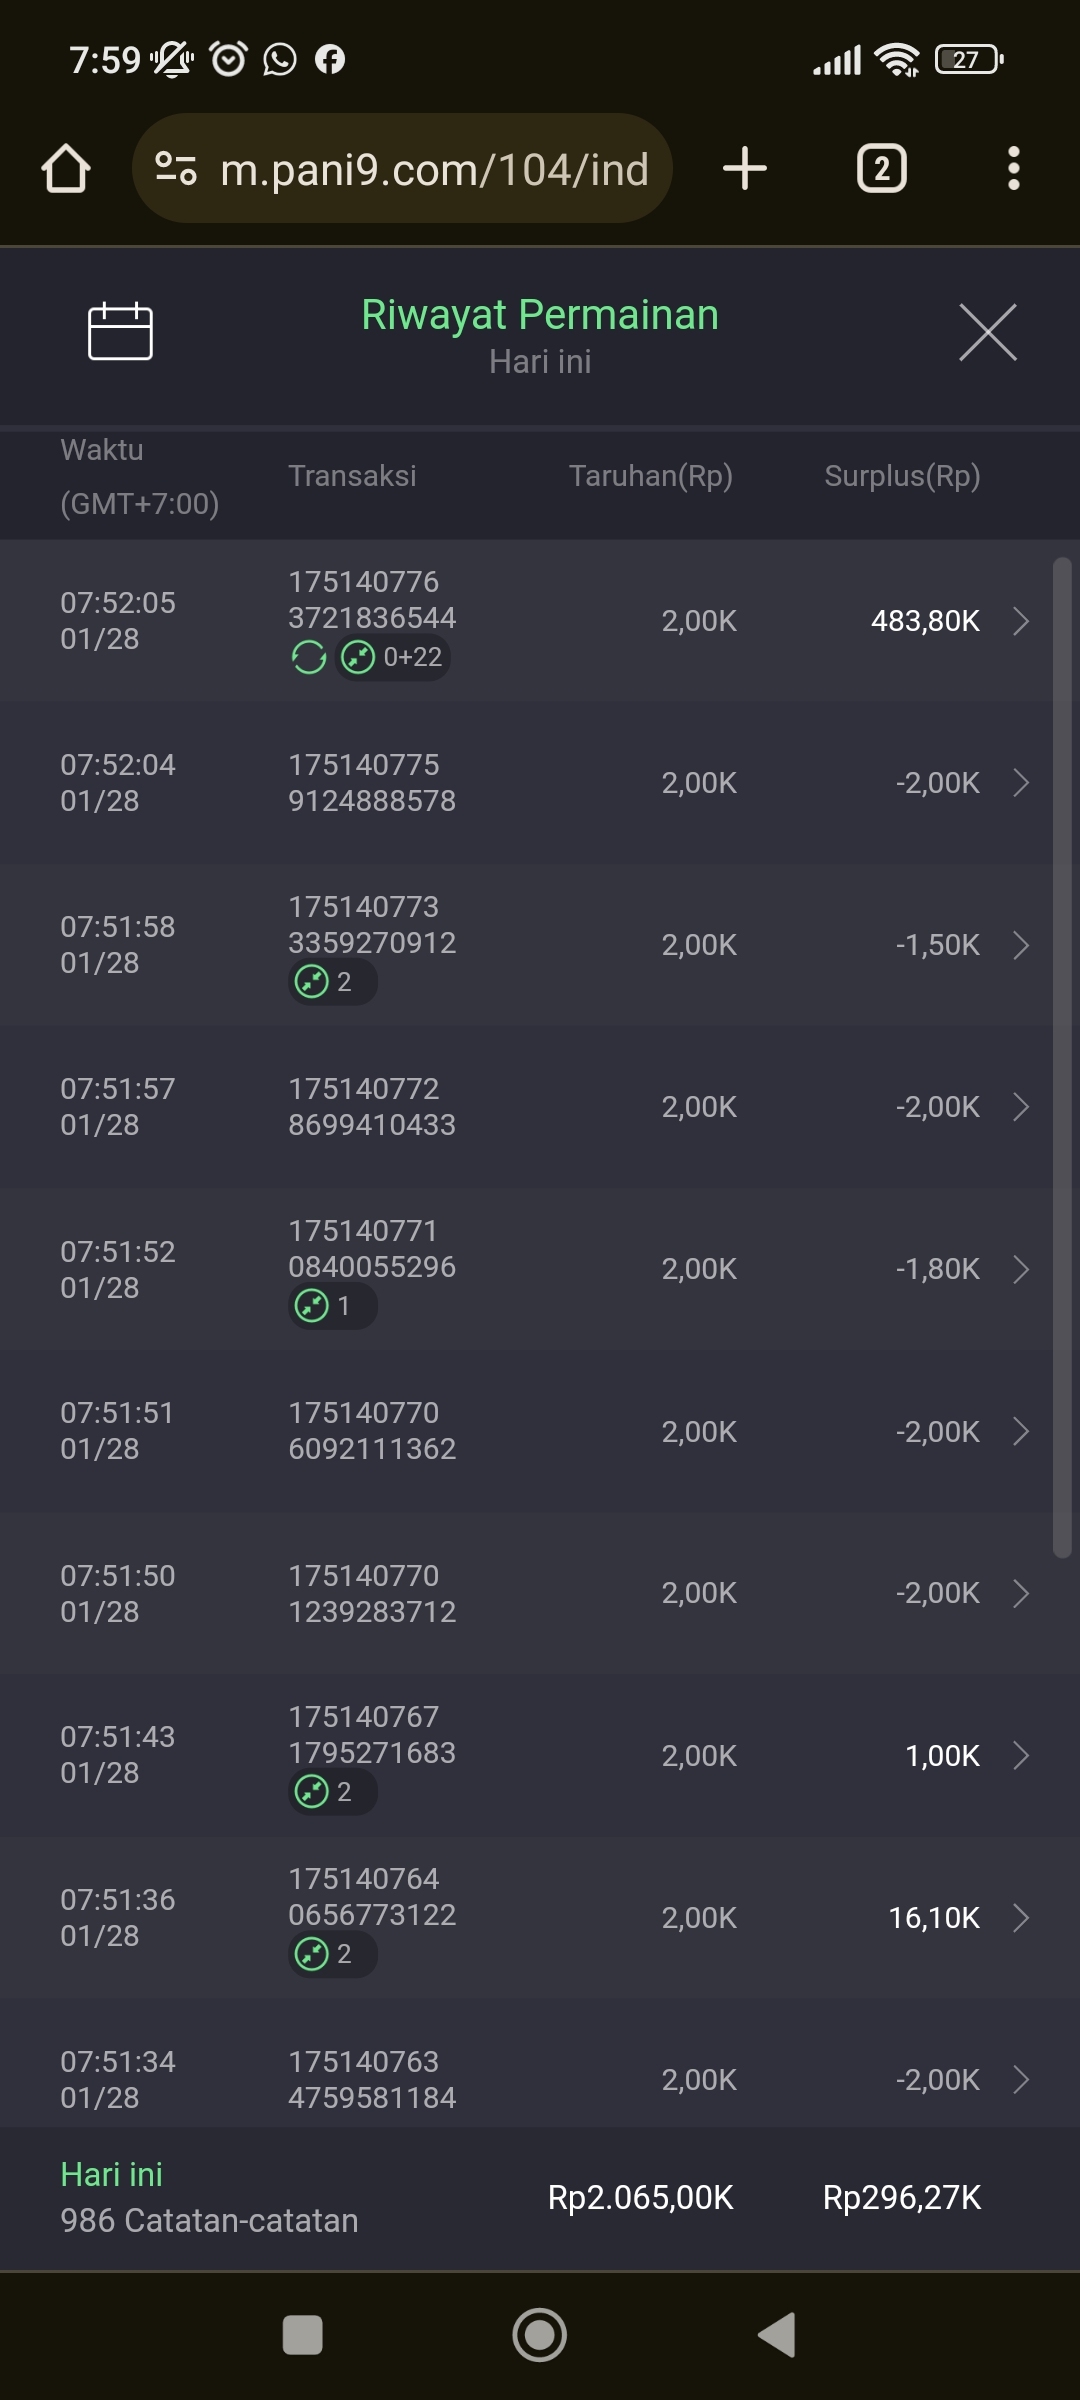Image resolution: width=1080 pixels, height=2400 pixels.
Task: Tap the site settings icon in address bar
Action: pyautogui.click(x=176, y=168)
